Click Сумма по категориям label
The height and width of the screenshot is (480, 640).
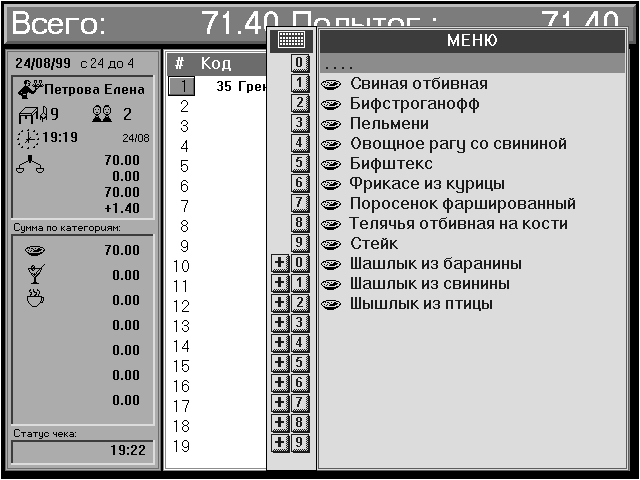click(x=67, y=228)
